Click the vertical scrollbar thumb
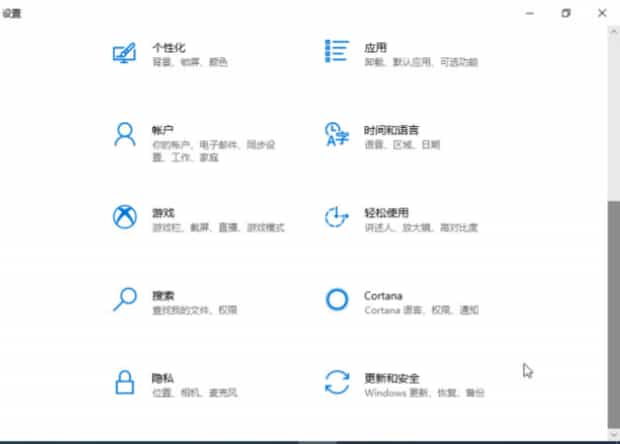 point(613,310)
